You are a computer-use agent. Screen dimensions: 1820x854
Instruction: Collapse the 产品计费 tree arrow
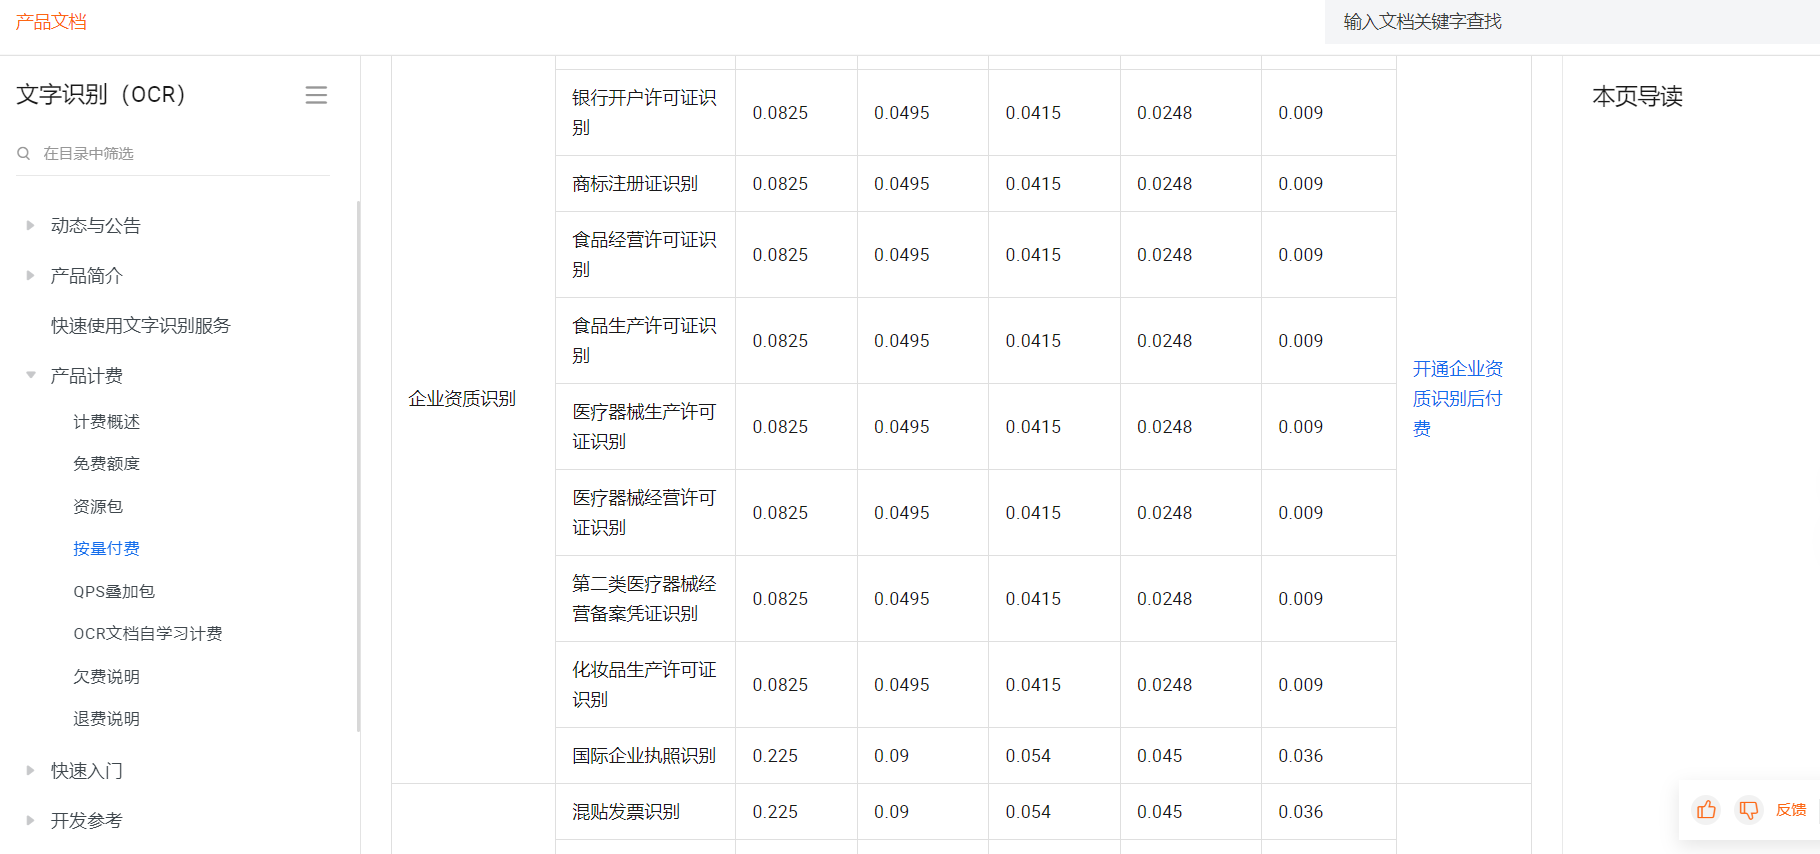(x=30, y=375)
